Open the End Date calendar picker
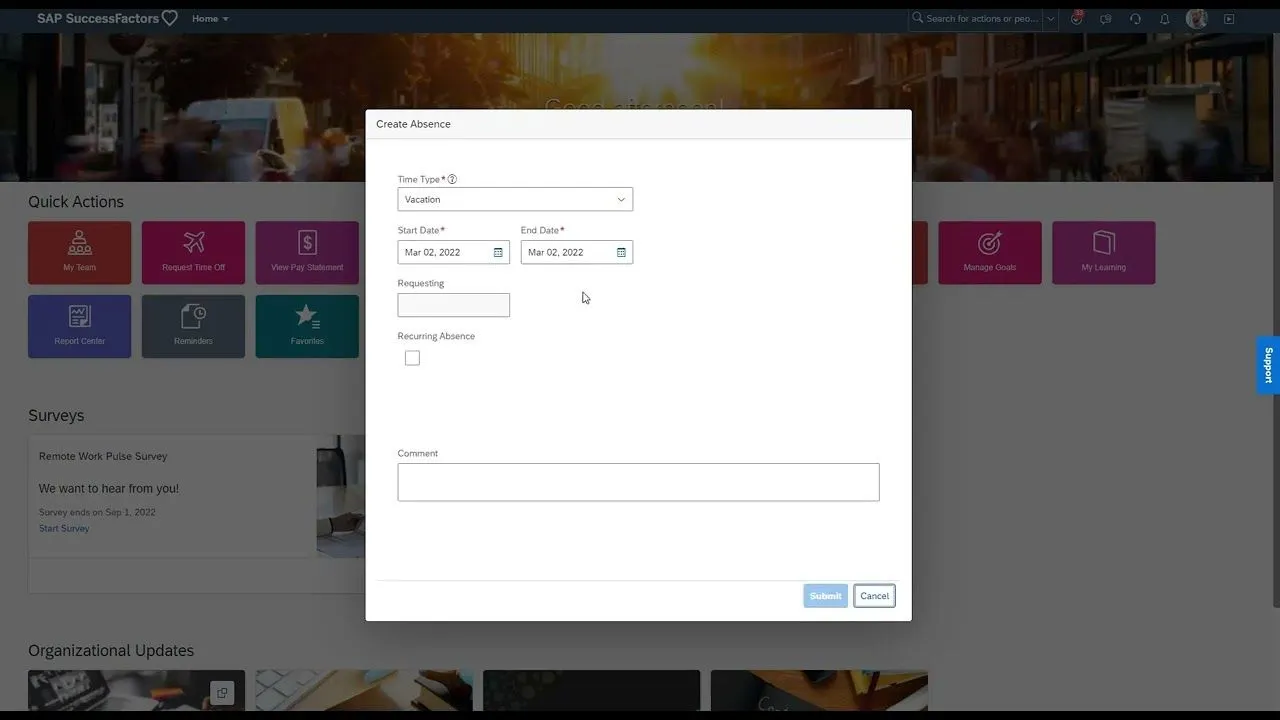Viewport: 1280px width, 720px height. pyautogui.click(x=621, y=253)
